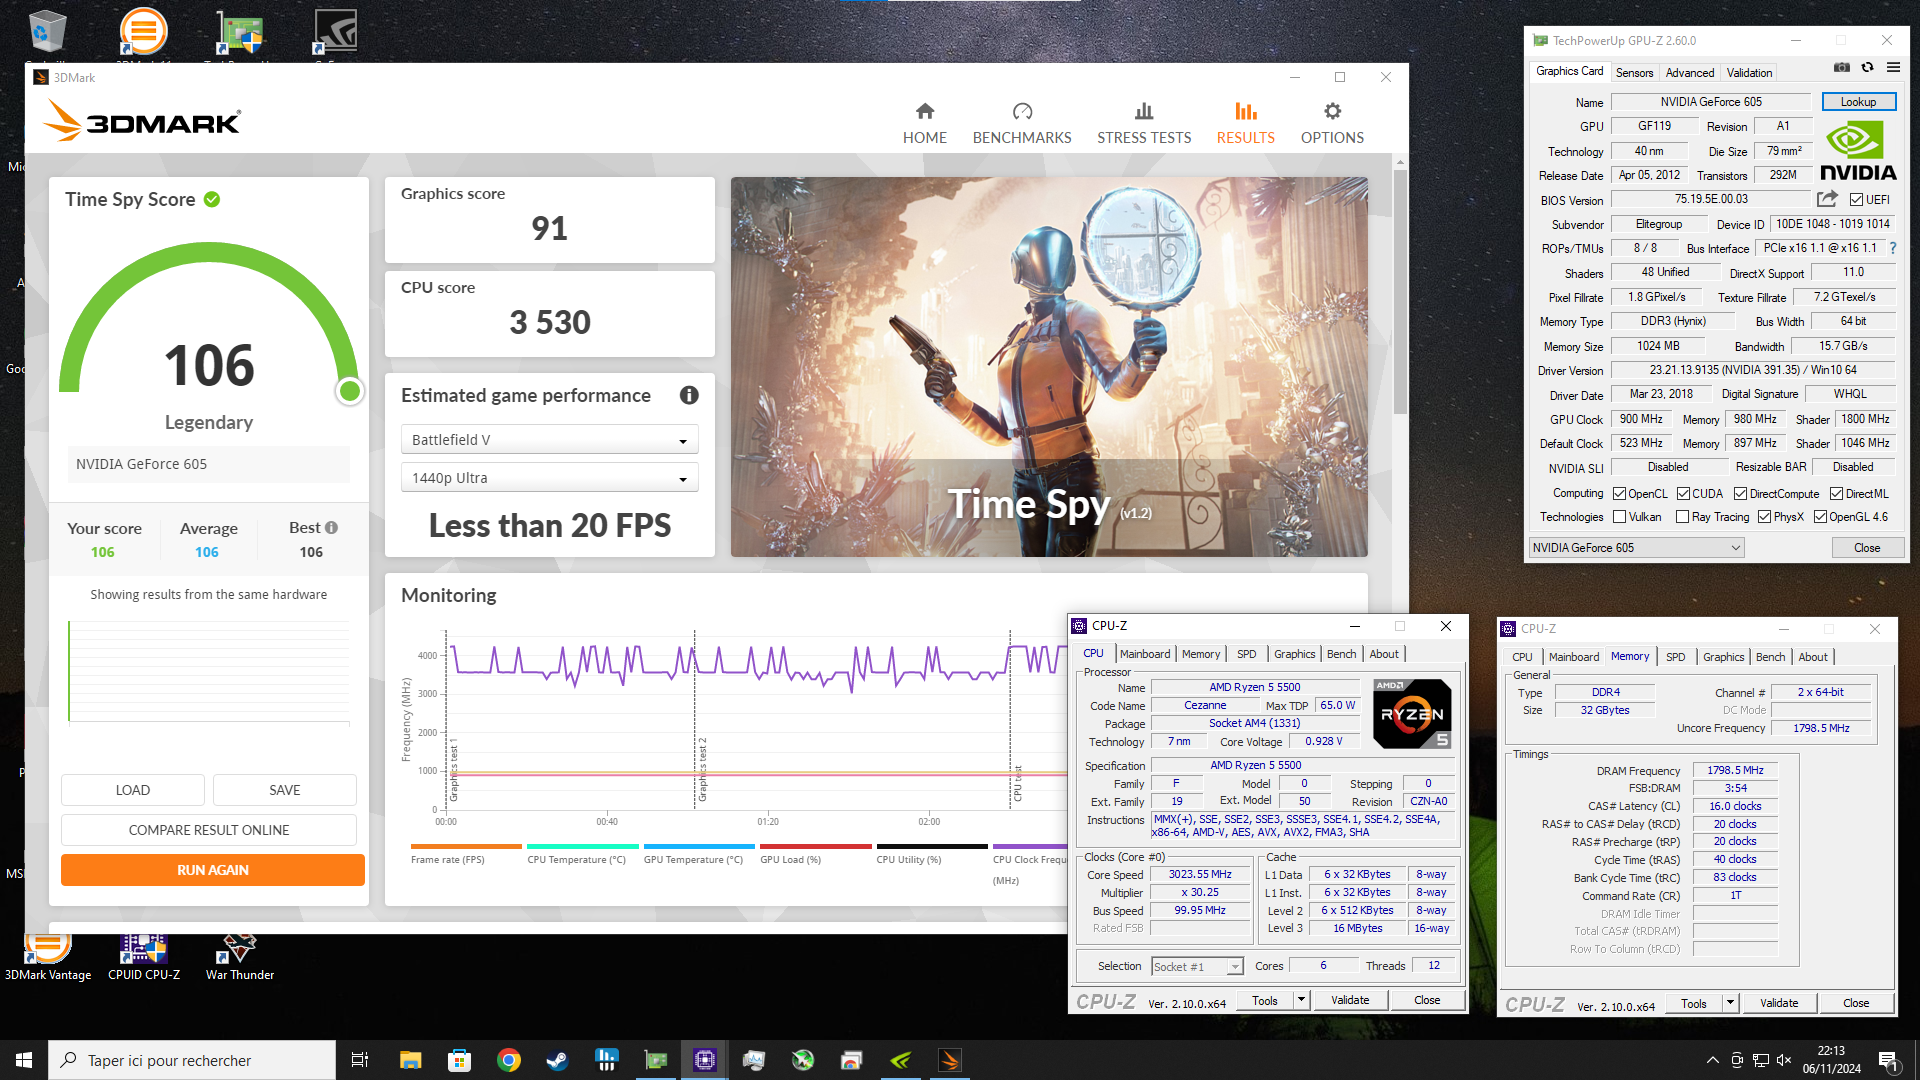Open the HOME section in 3DMark
Screen dimensions: 1920x1080
pyautogui.click(x=924, y=124)
